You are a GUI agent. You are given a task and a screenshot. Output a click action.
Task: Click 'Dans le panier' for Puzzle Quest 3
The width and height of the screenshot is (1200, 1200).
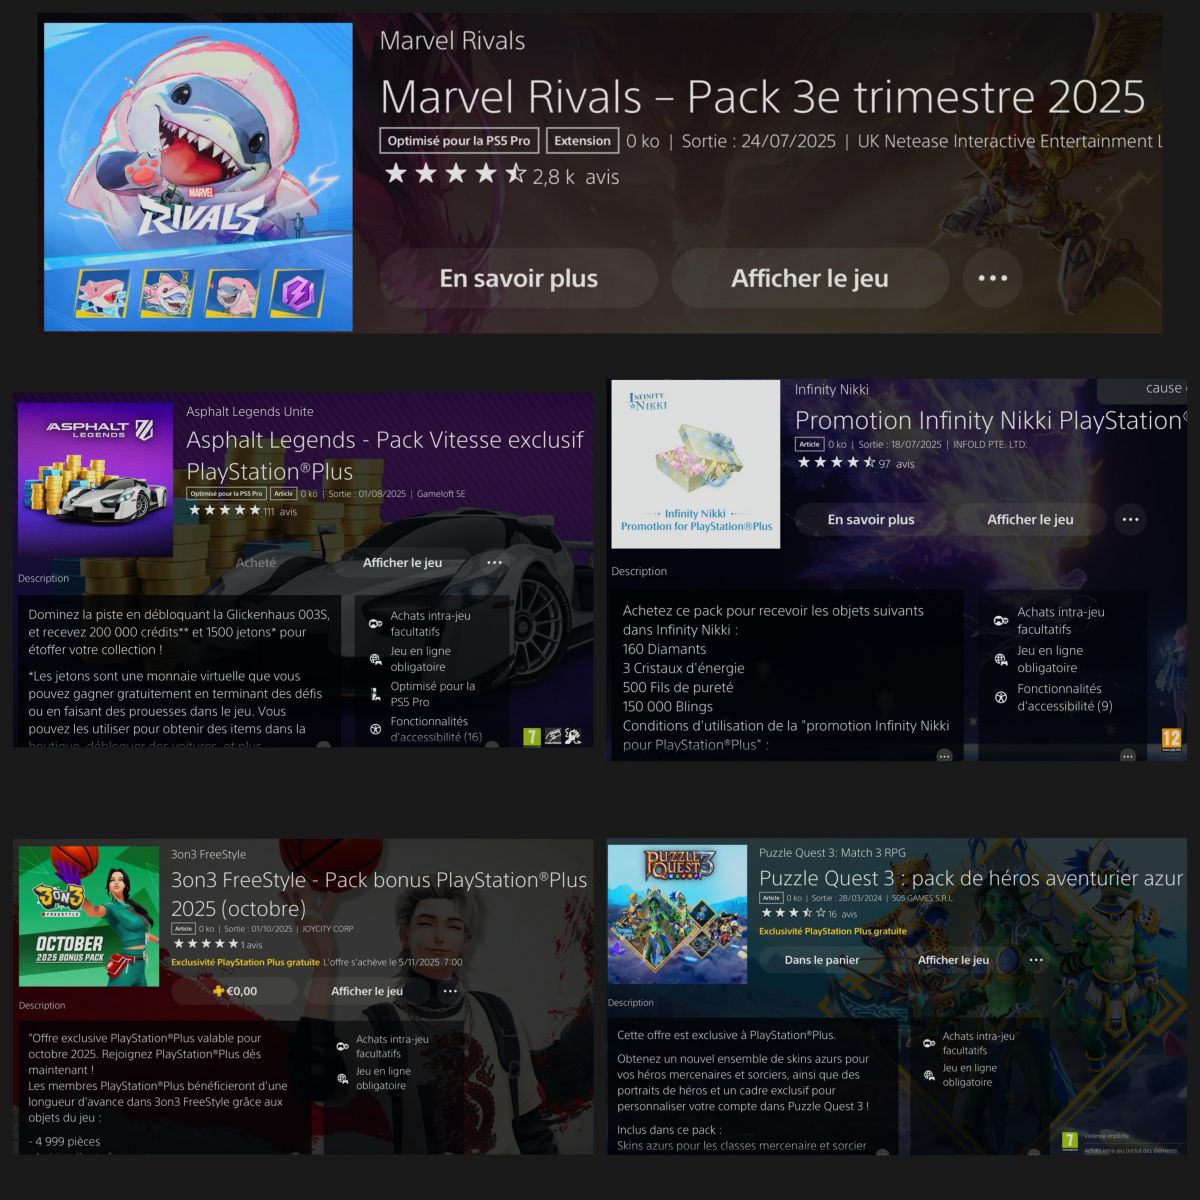(822, 960)
